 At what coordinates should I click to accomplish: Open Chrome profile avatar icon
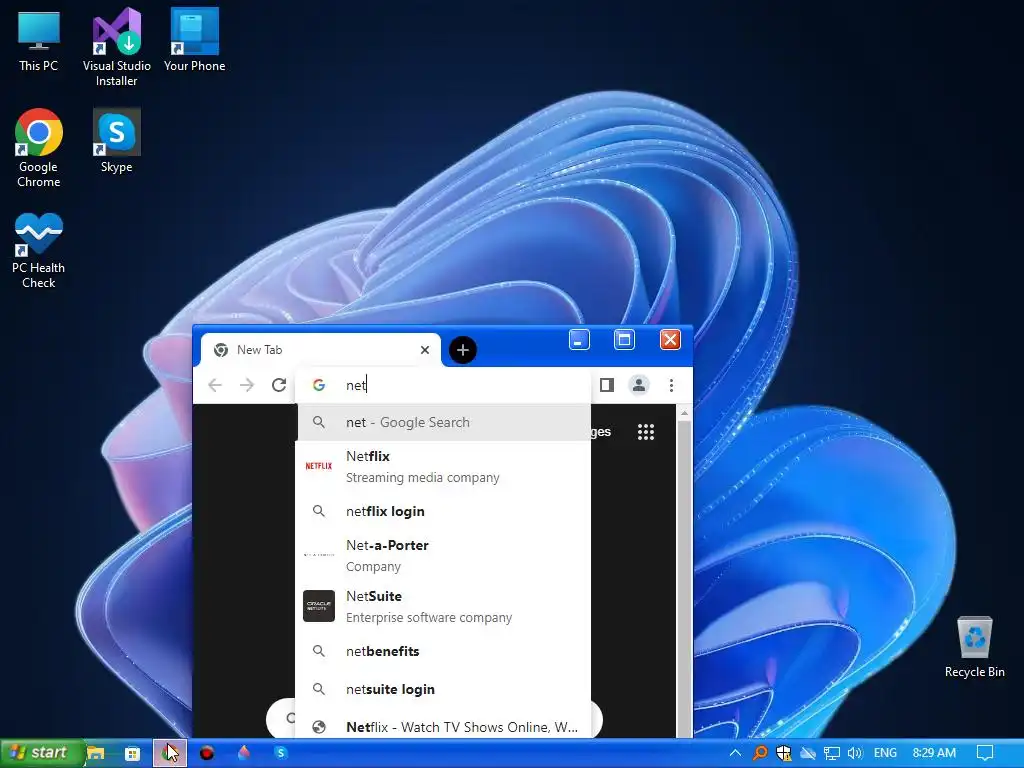tap(639, 385)
